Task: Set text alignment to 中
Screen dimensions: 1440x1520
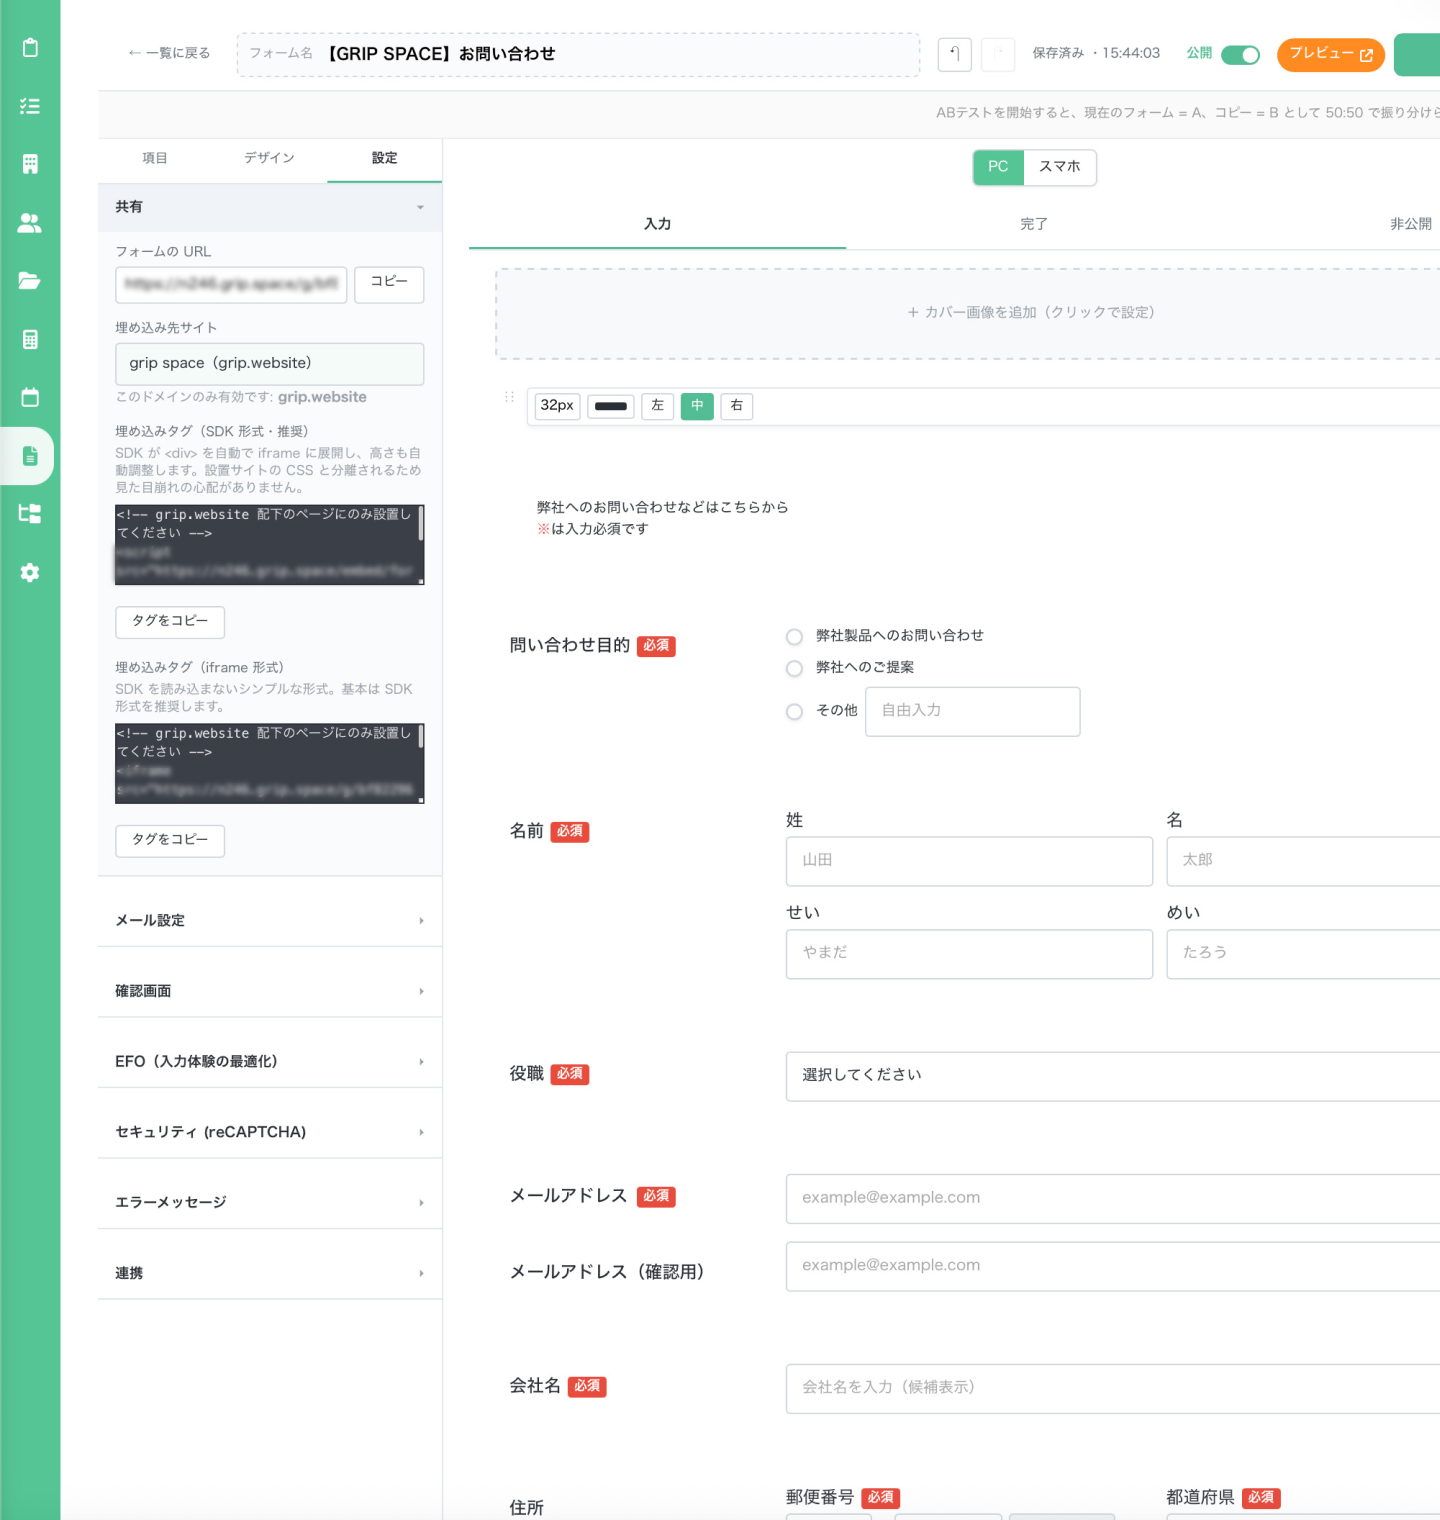Action: pyautogui.click(x=697, y=406)
